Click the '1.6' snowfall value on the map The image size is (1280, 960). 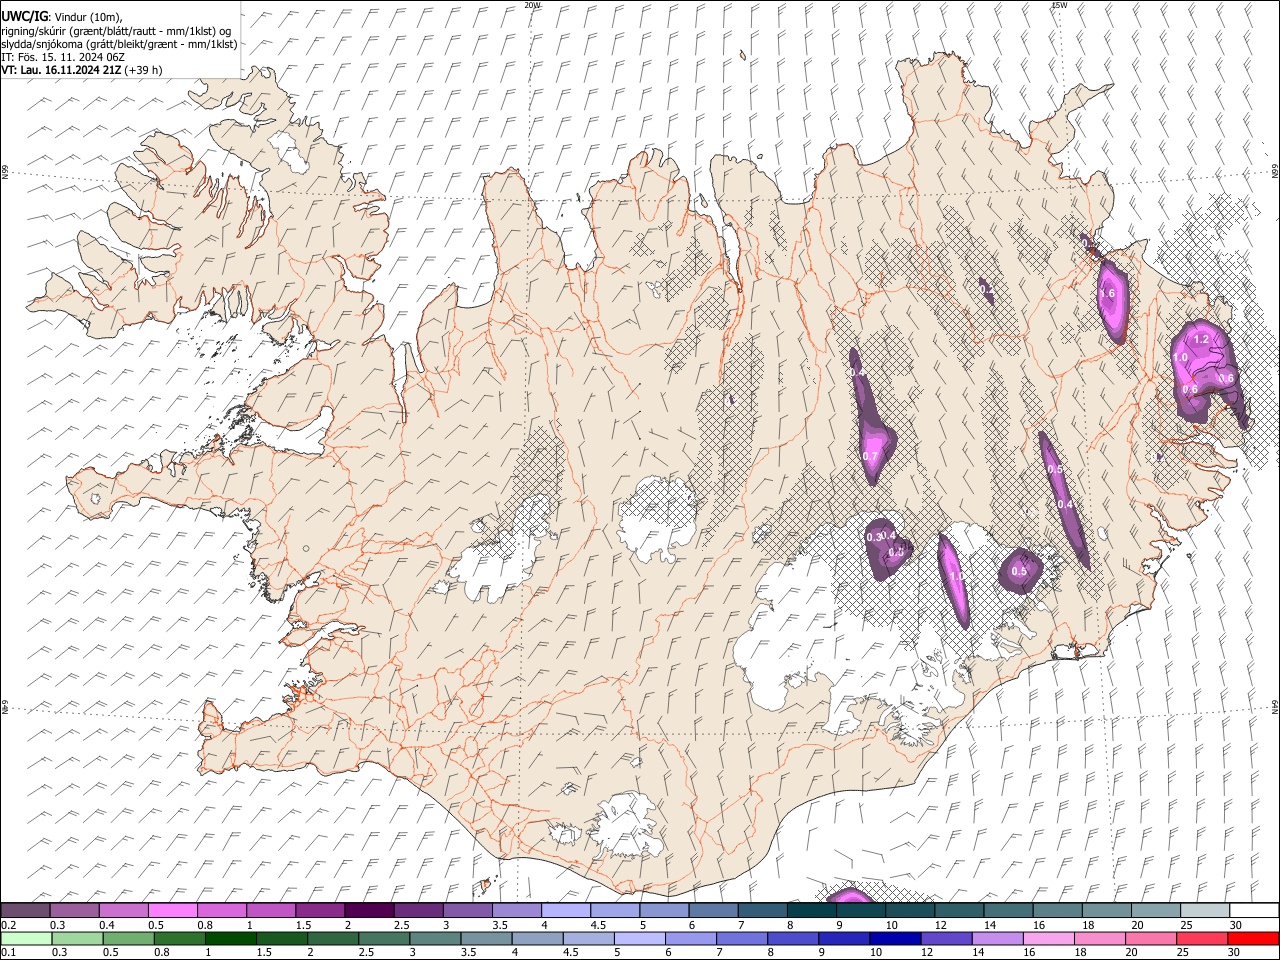1107,294
